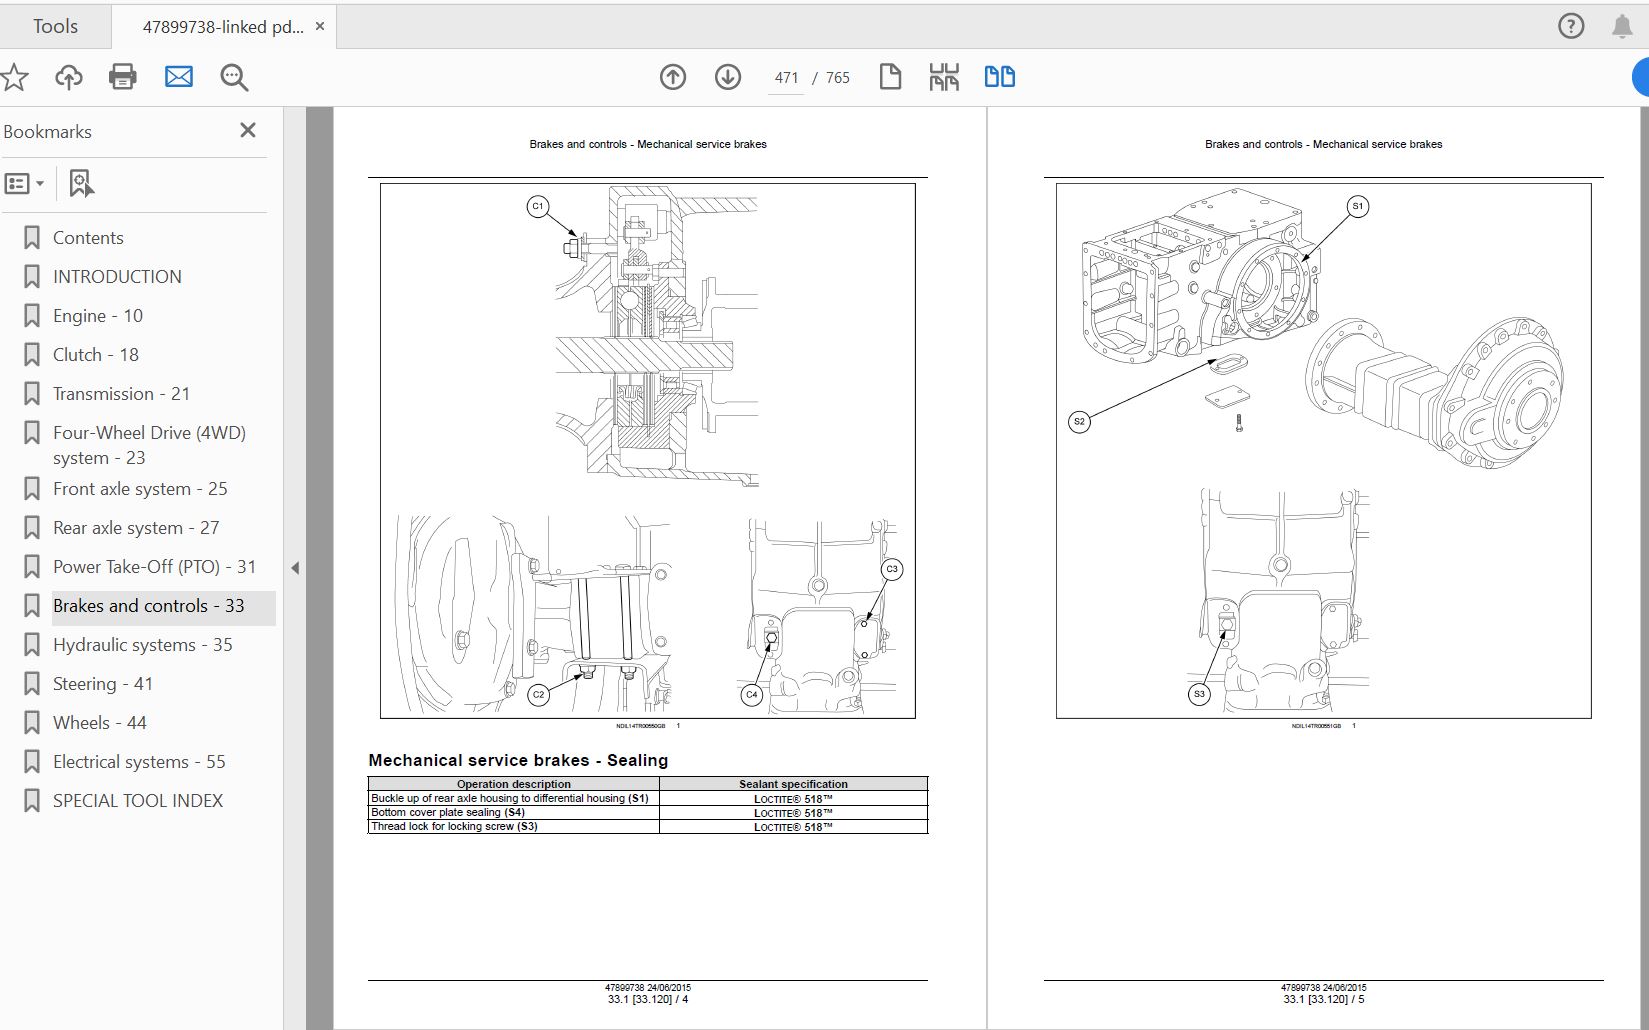Viewport: 1649px width, 1030px height.
Task: Star the document as favorite
Action: pos(15,77)
